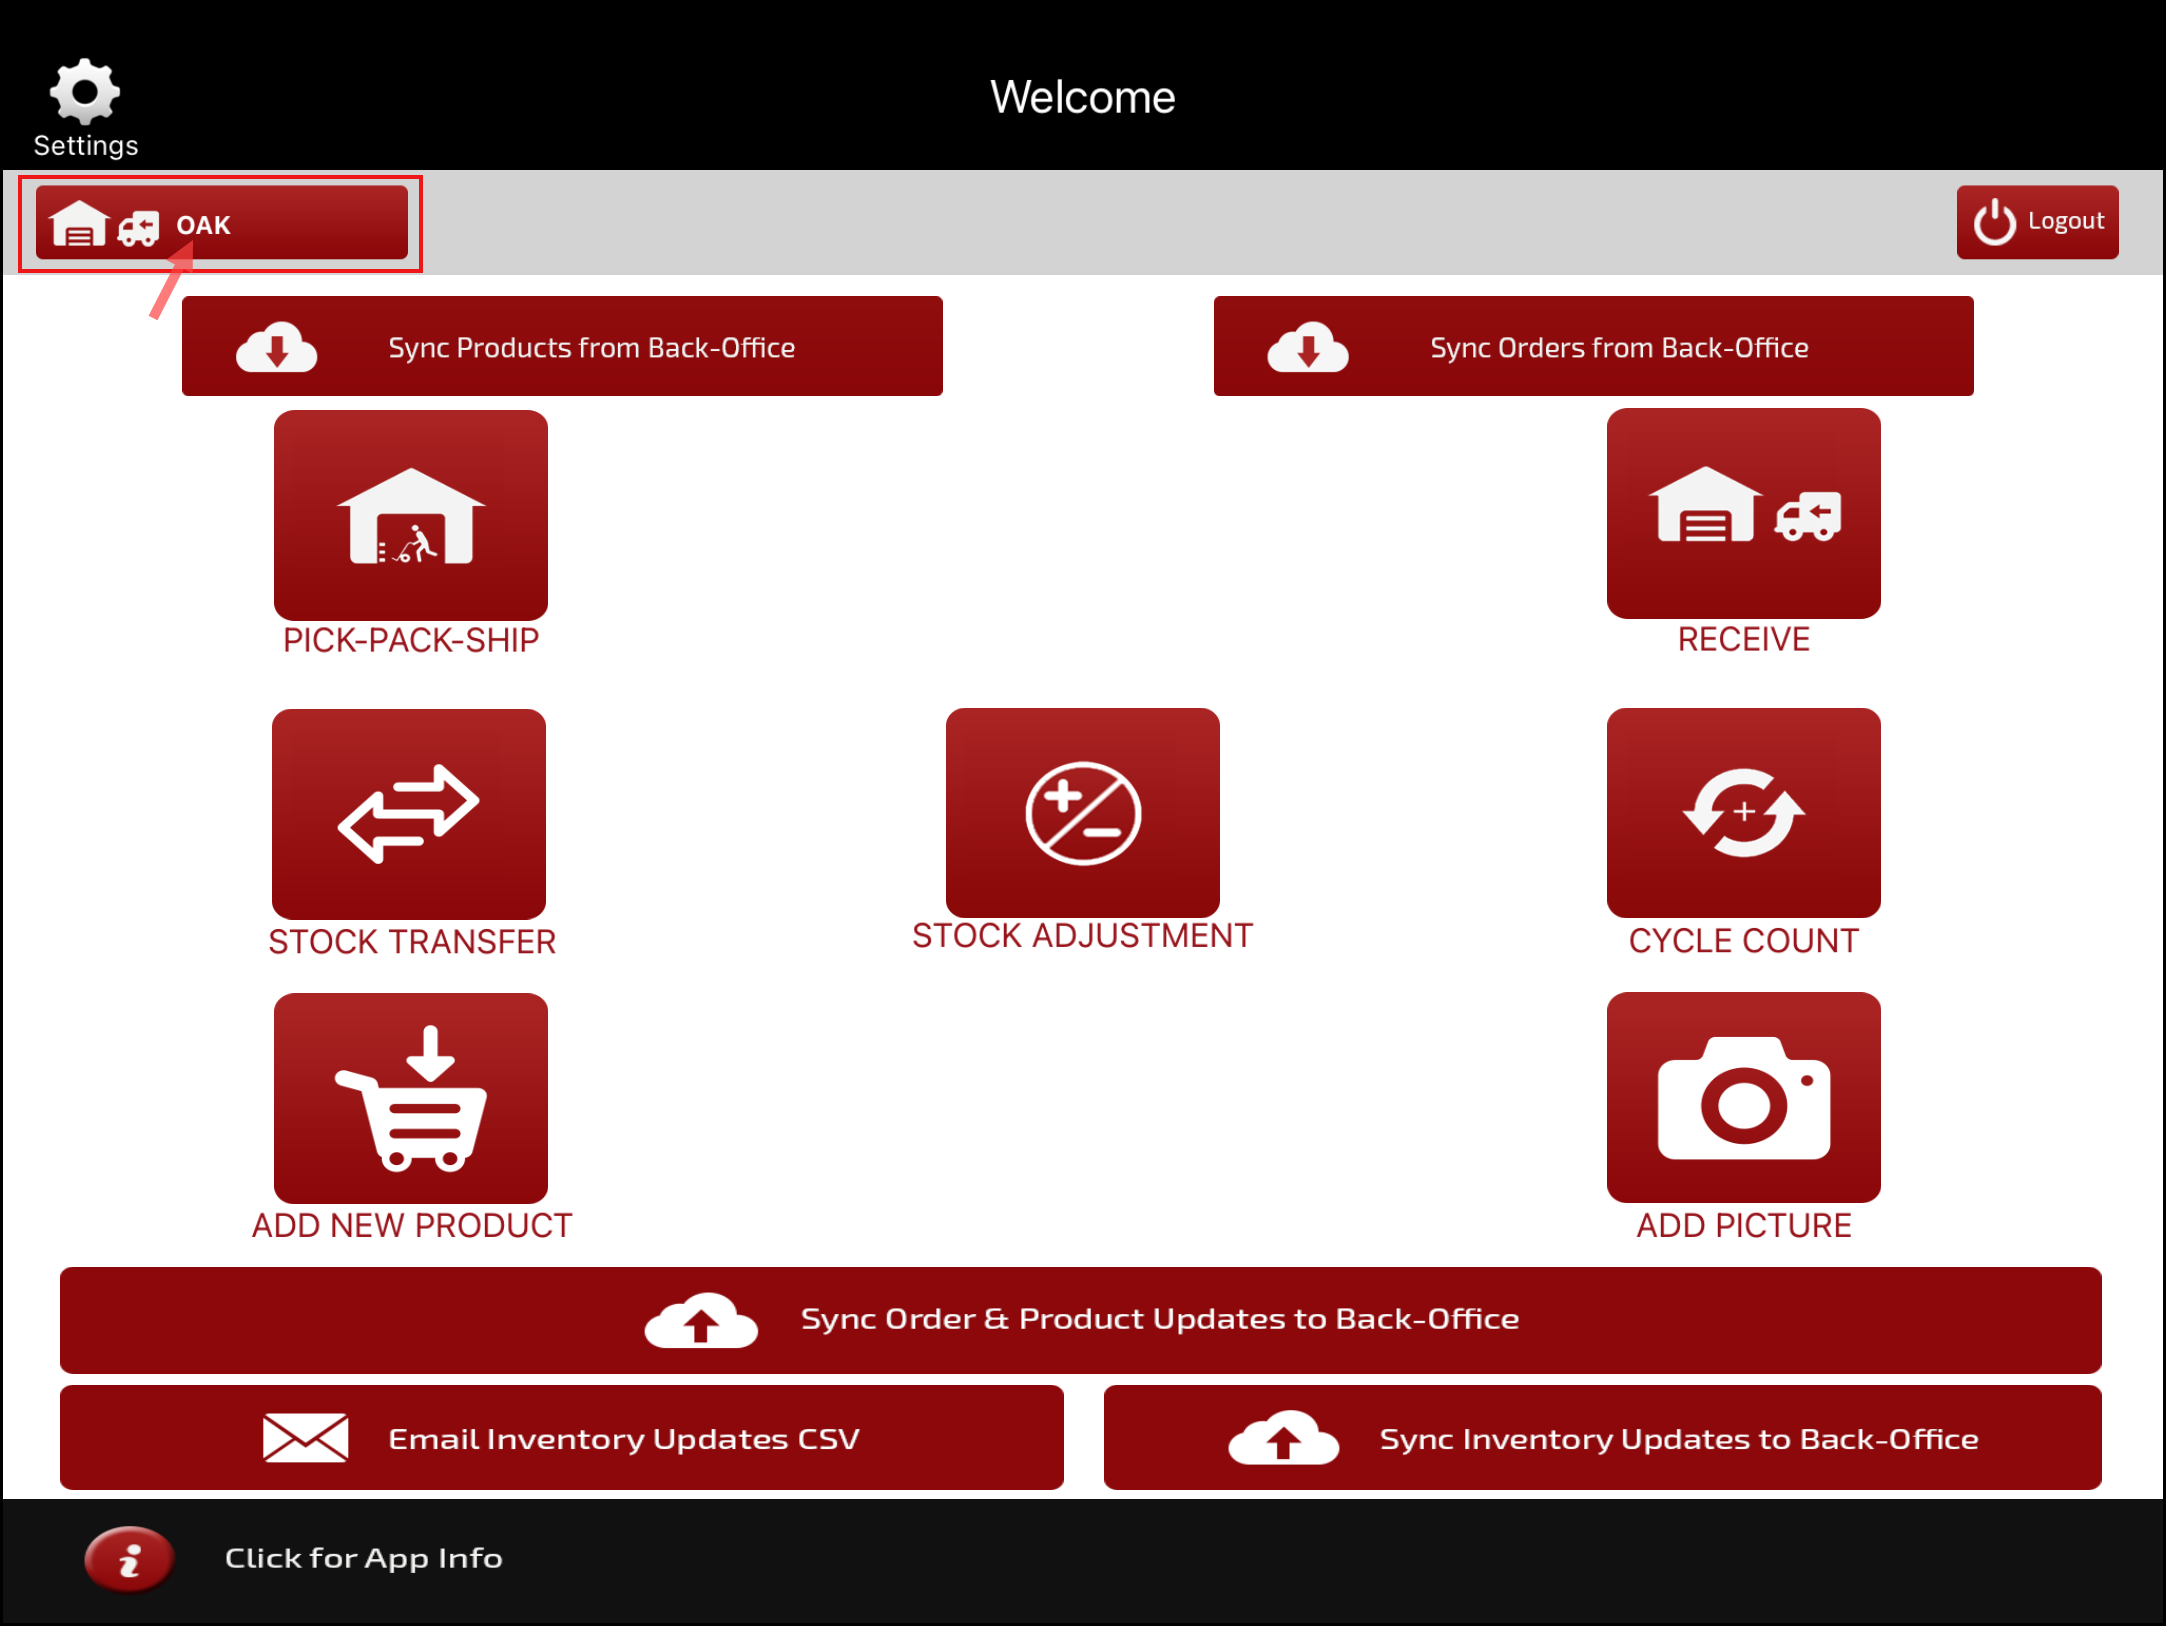Click the PICK-PACK-SHIP label text
The width and height of the screenshot is (2166, 1626).
pyautogui.click(x=410, y=640)
